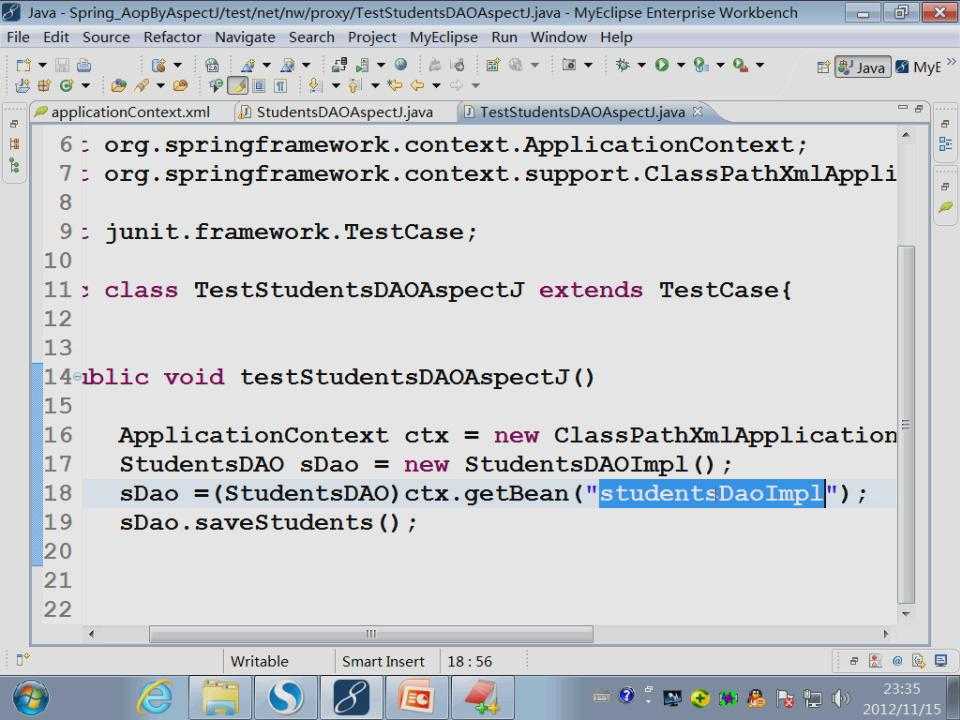Open the Debug dropdown arrow

[641, 65]
